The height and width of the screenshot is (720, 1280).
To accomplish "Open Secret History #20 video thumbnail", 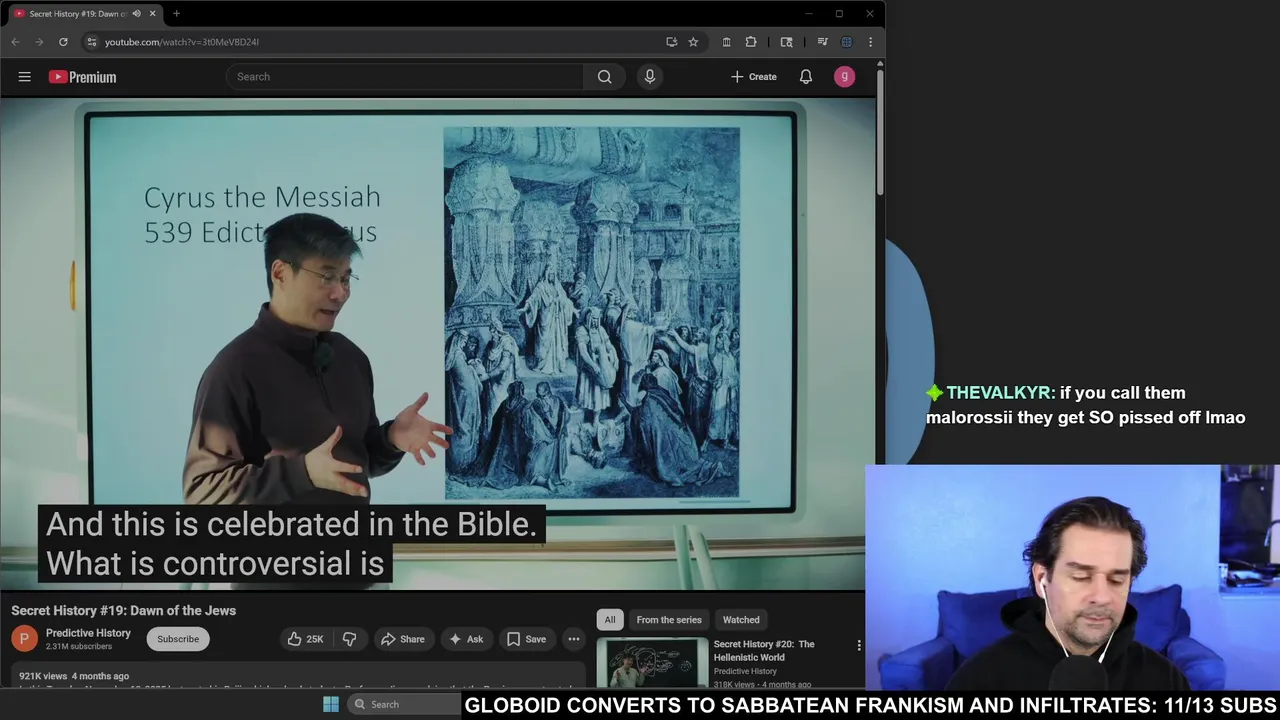I will 652,663.
